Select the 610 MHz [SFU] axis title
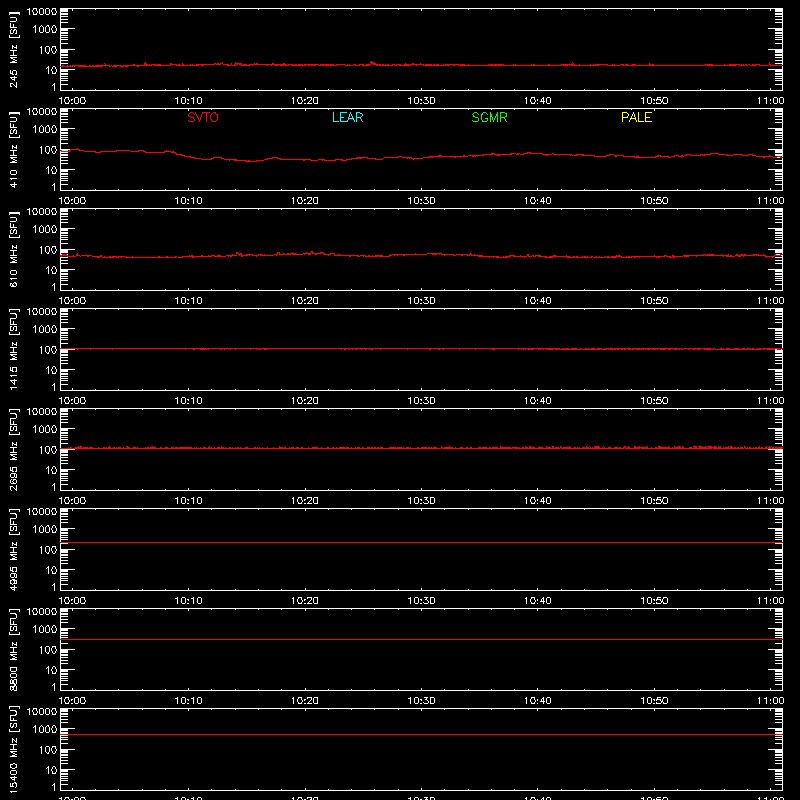The image size is (800, 800). (x=13, y=249)
